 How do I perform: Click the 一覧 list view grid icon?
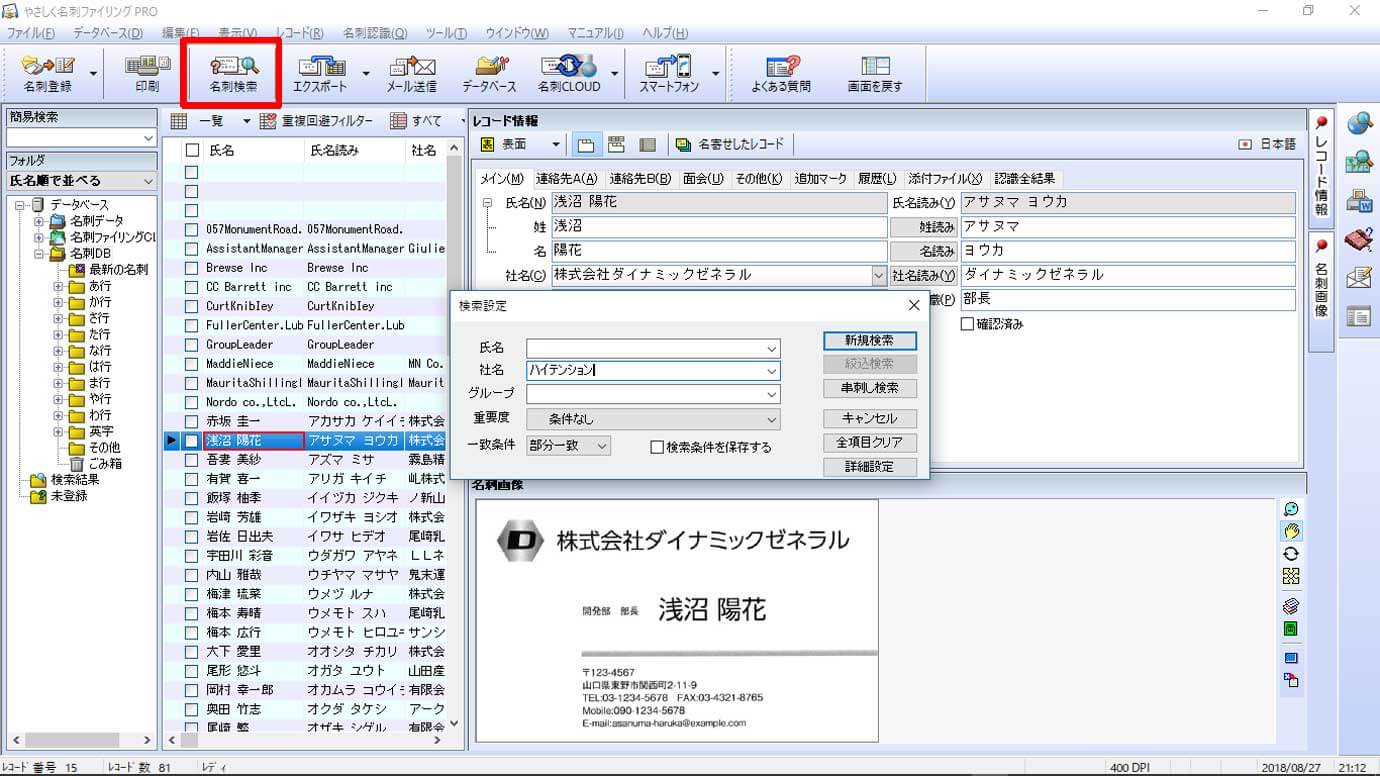[x=179, y=121]
